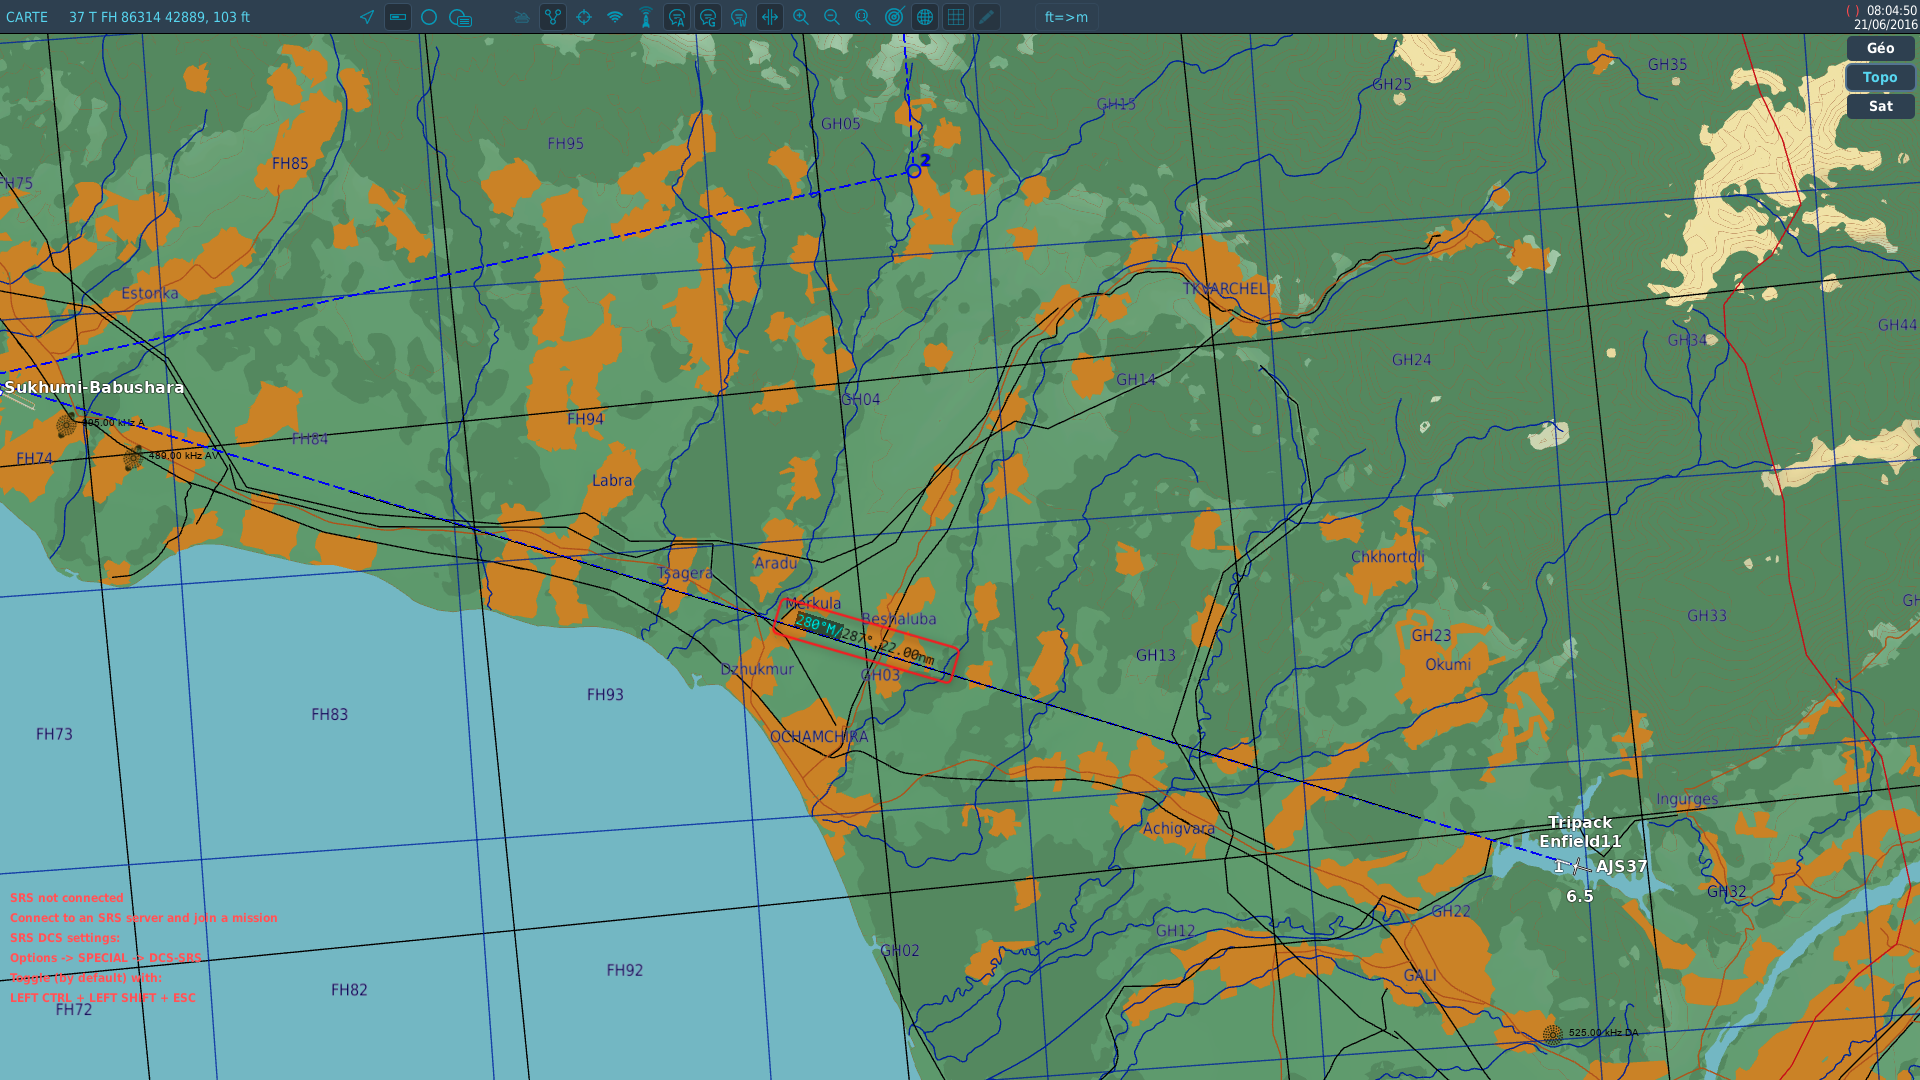
Task: Click the crosshair target icon
Action: 584,17
